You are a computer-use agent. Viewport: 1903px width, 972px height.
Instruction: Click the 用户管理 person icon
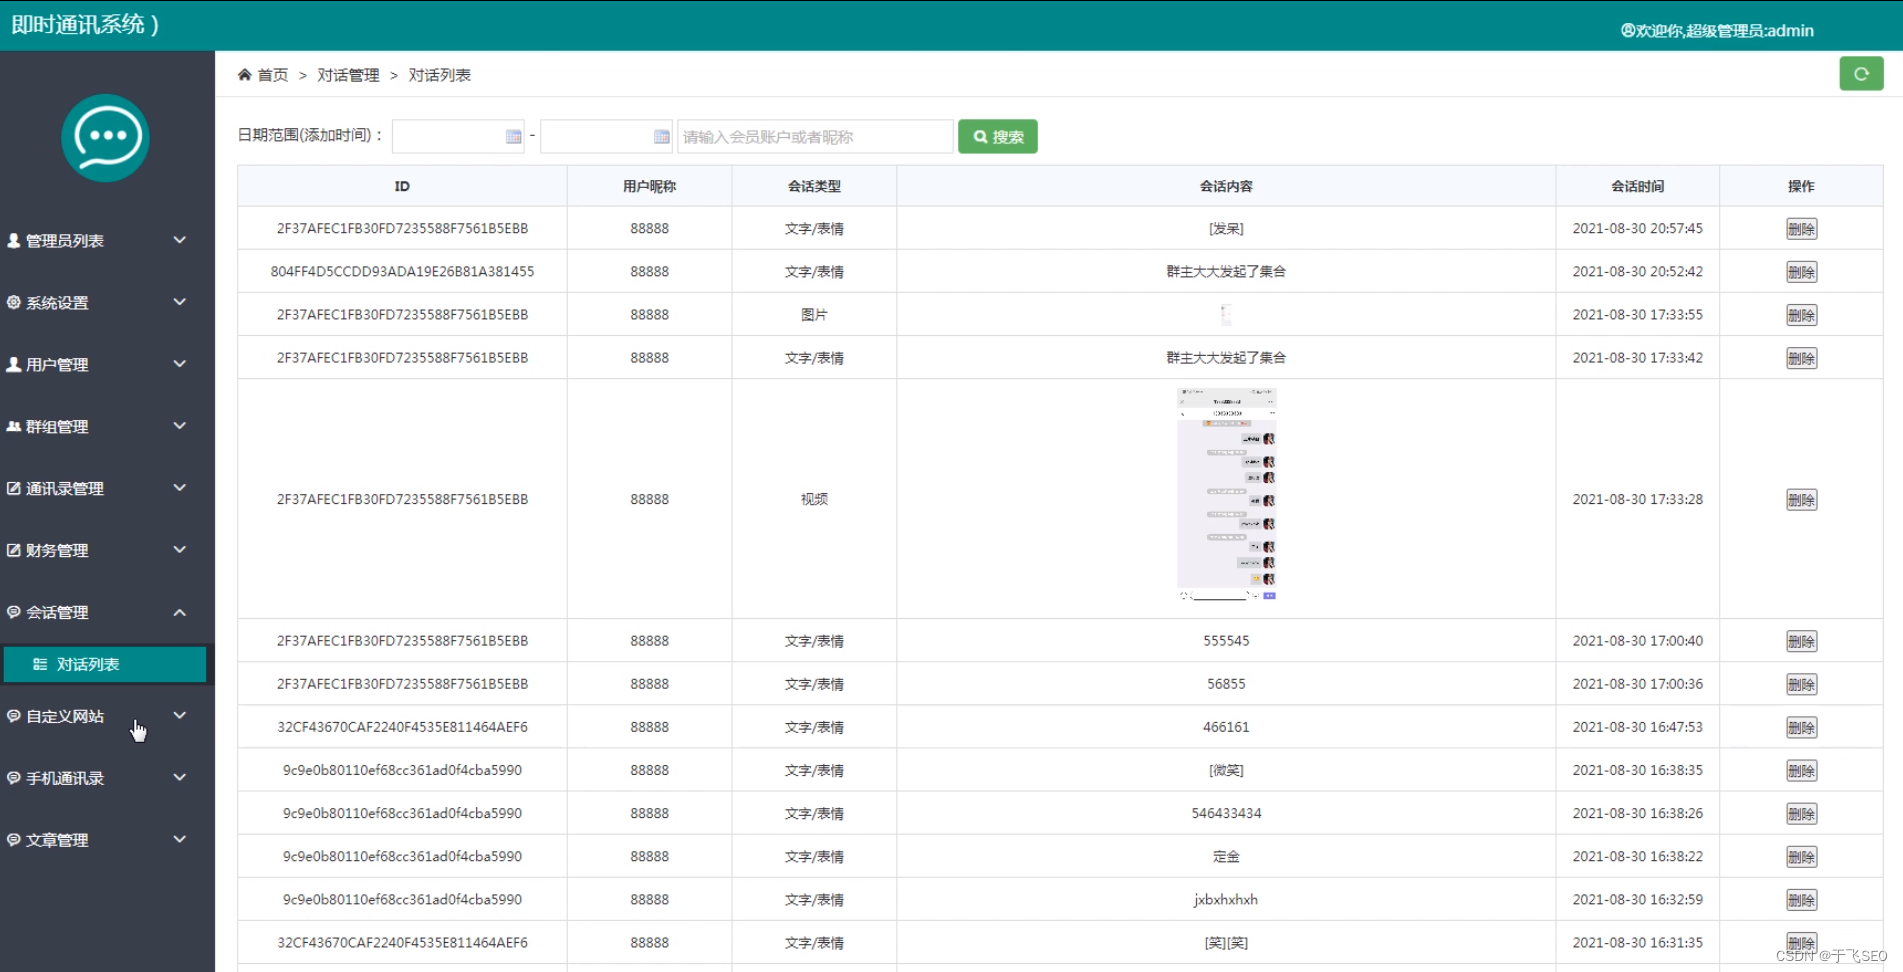coord(14,364)
